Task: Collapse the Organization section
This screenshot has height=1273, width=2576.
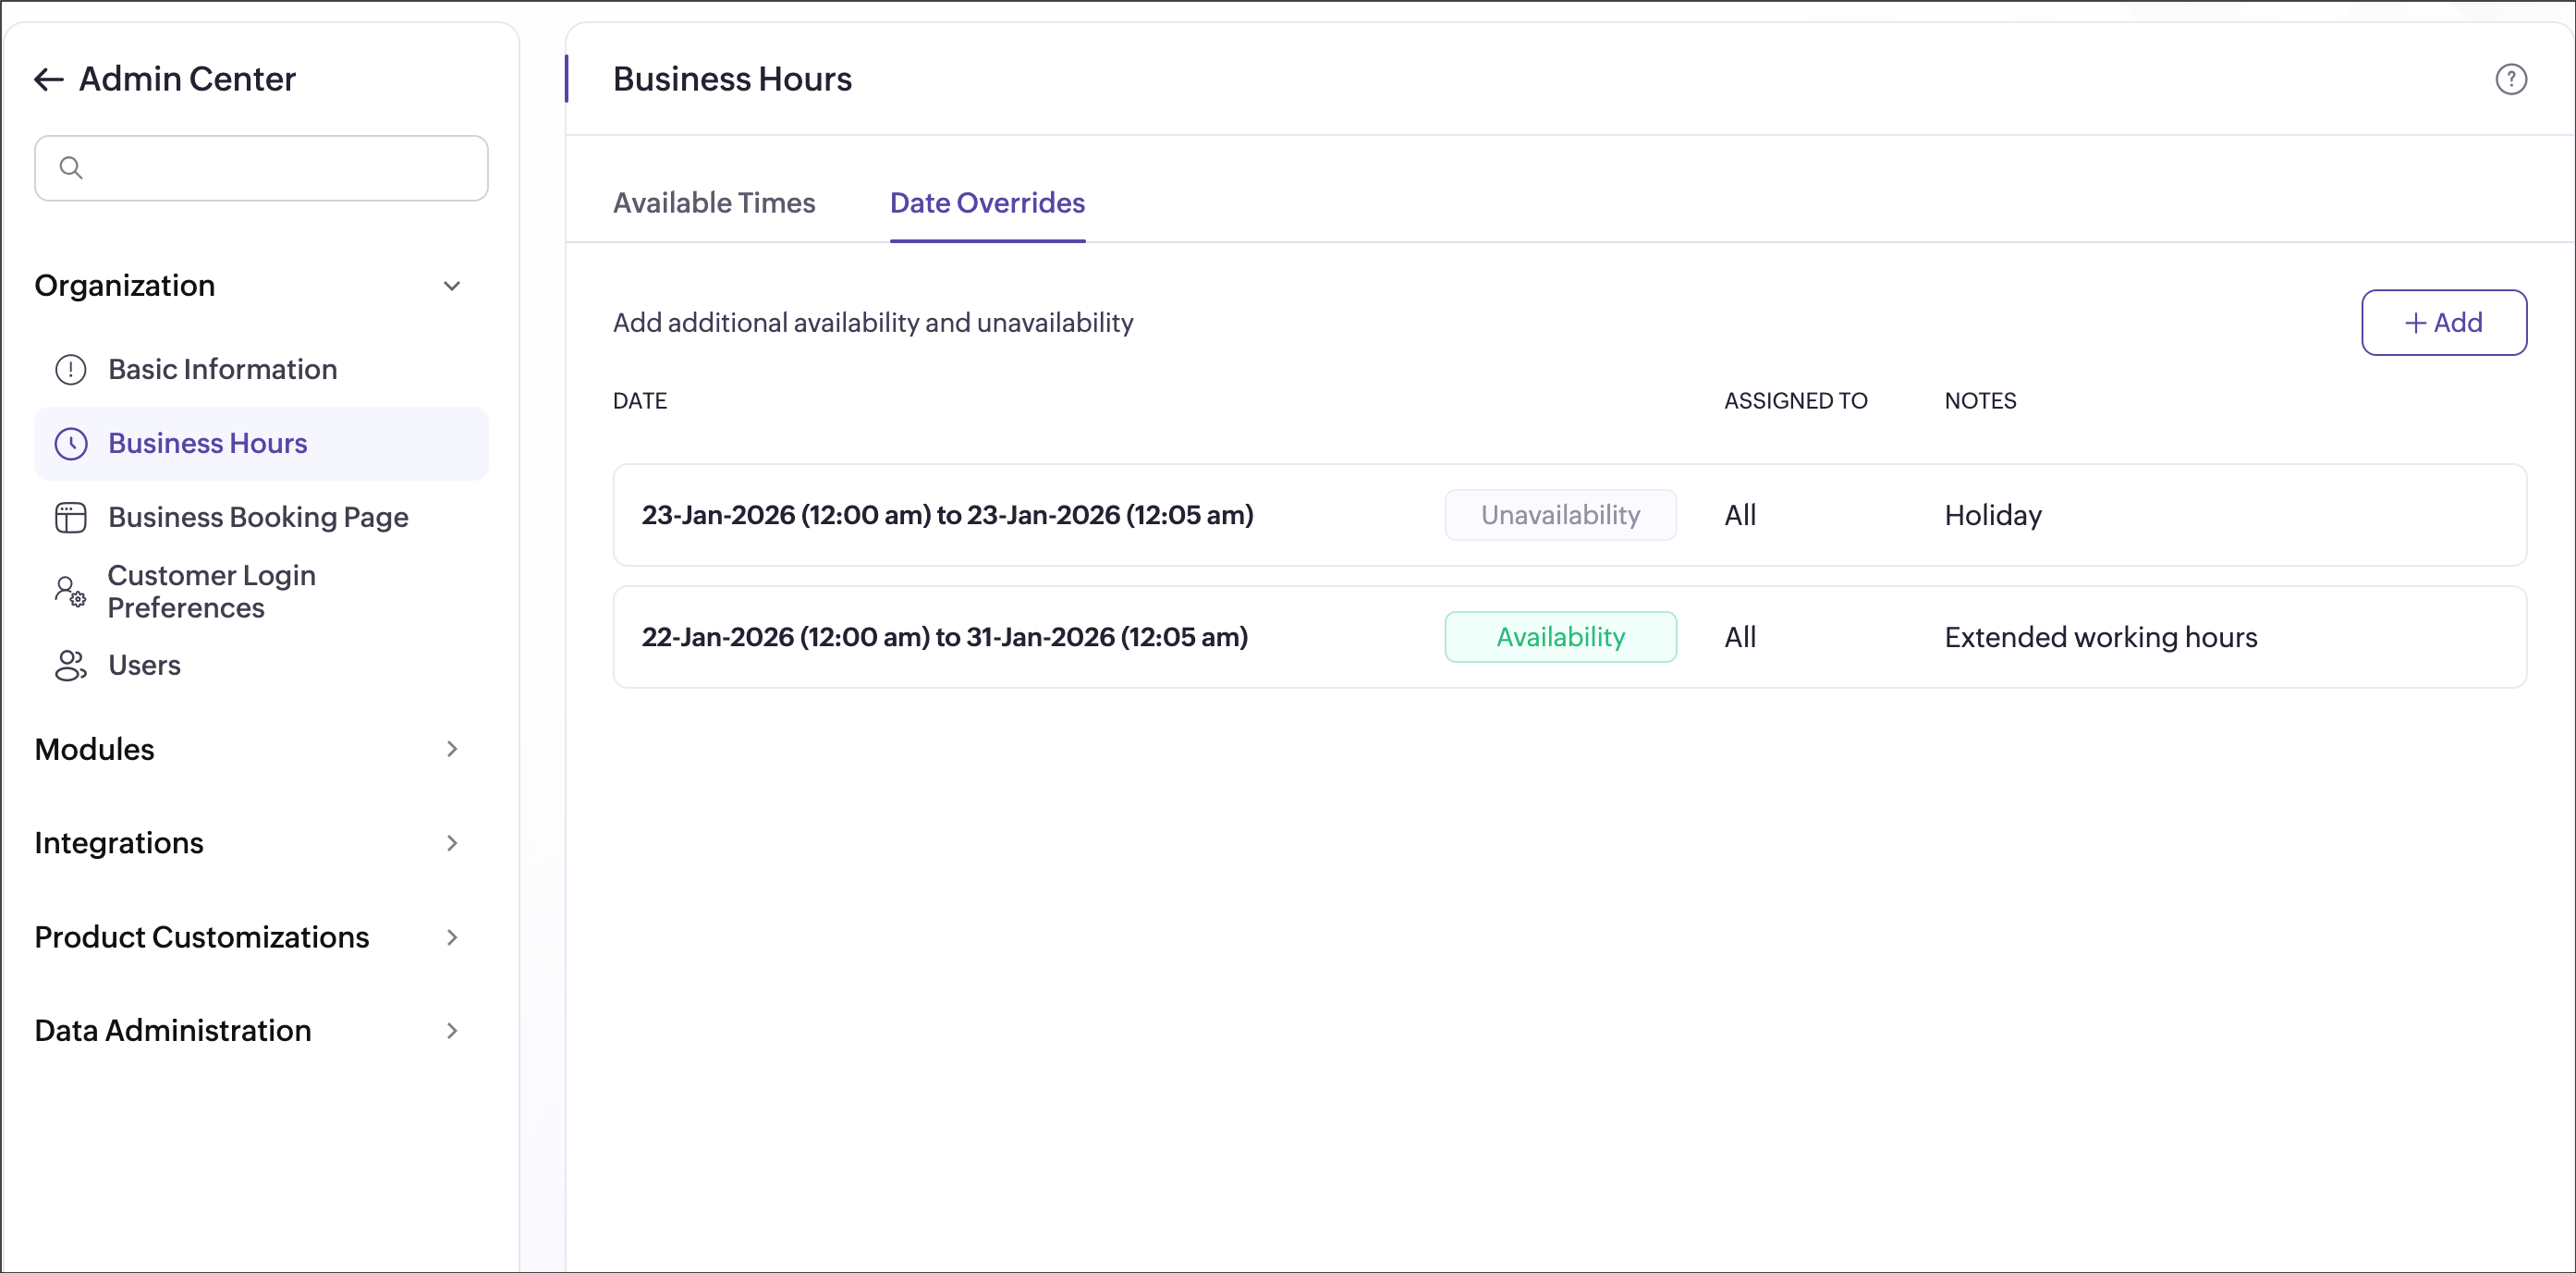Action: [451, 286]
